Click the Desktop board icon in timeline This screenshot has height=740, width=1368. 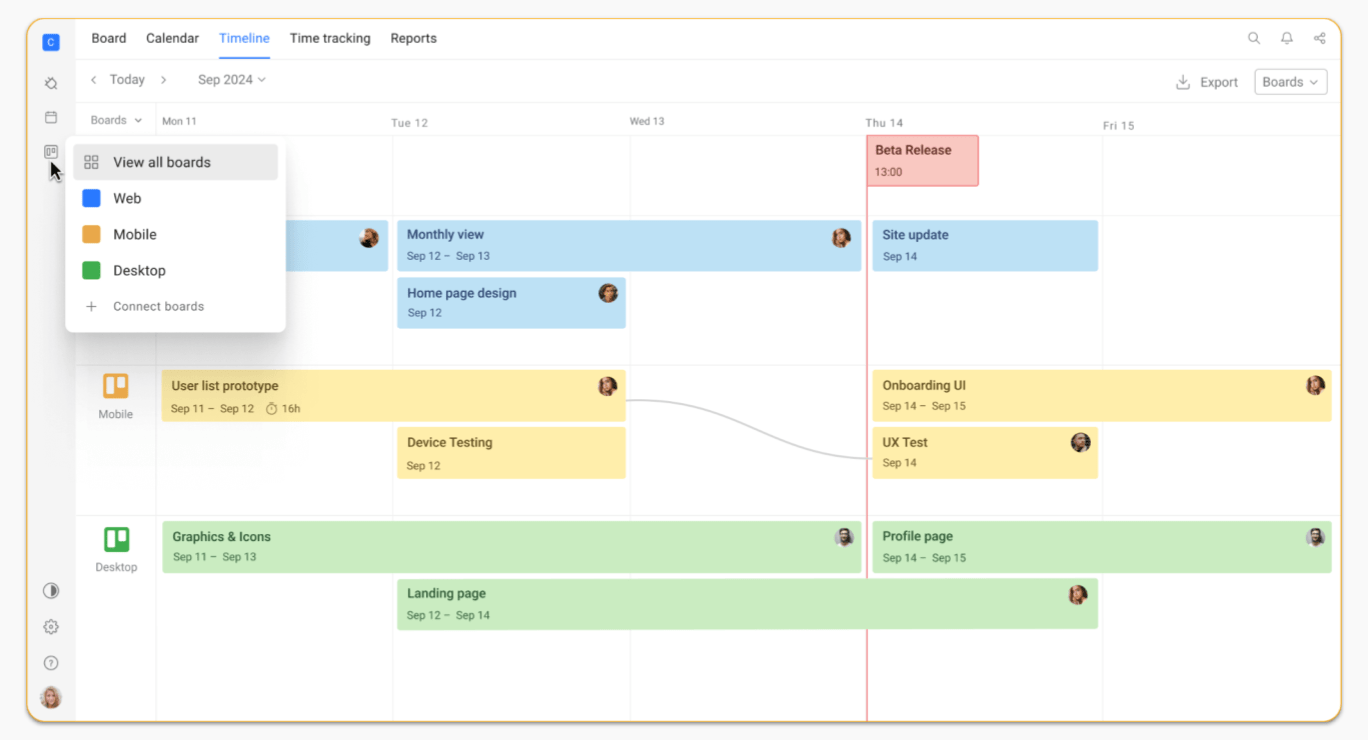coord(116,540)
